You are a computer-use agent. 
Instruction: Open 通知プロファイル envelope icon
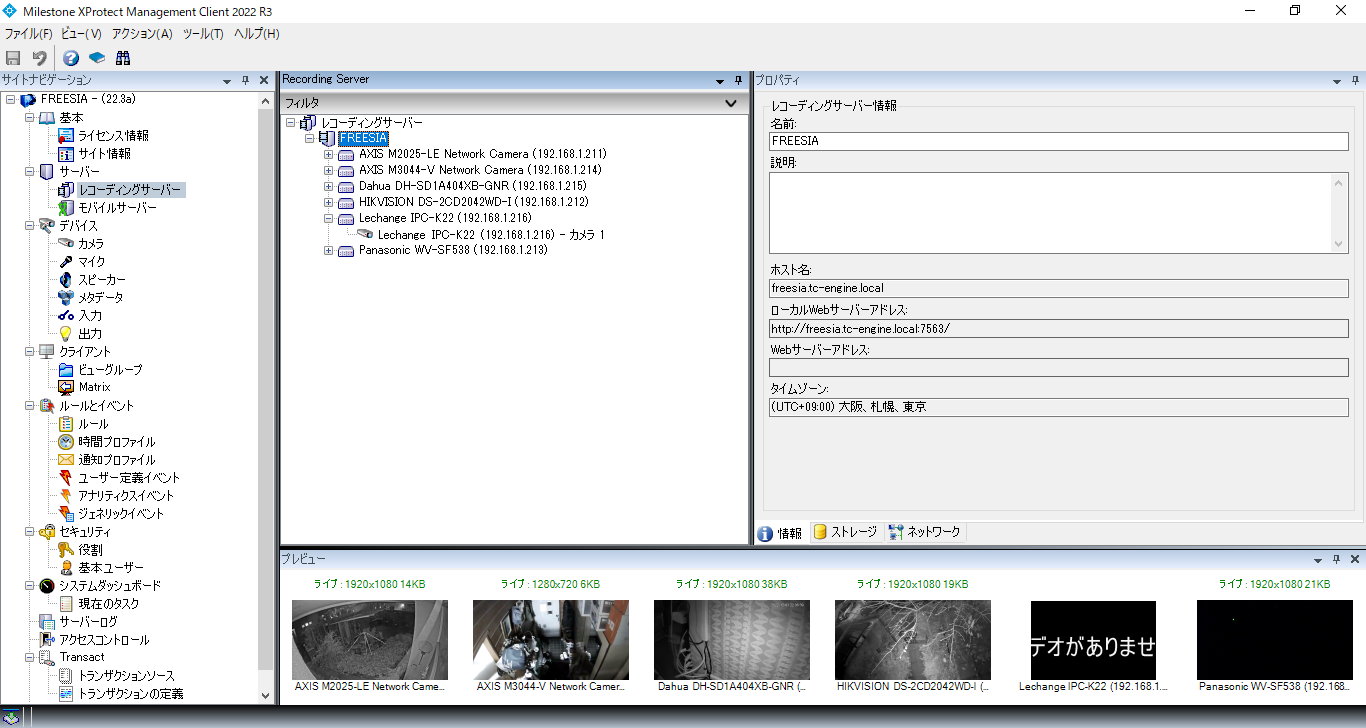coord(66,460)
